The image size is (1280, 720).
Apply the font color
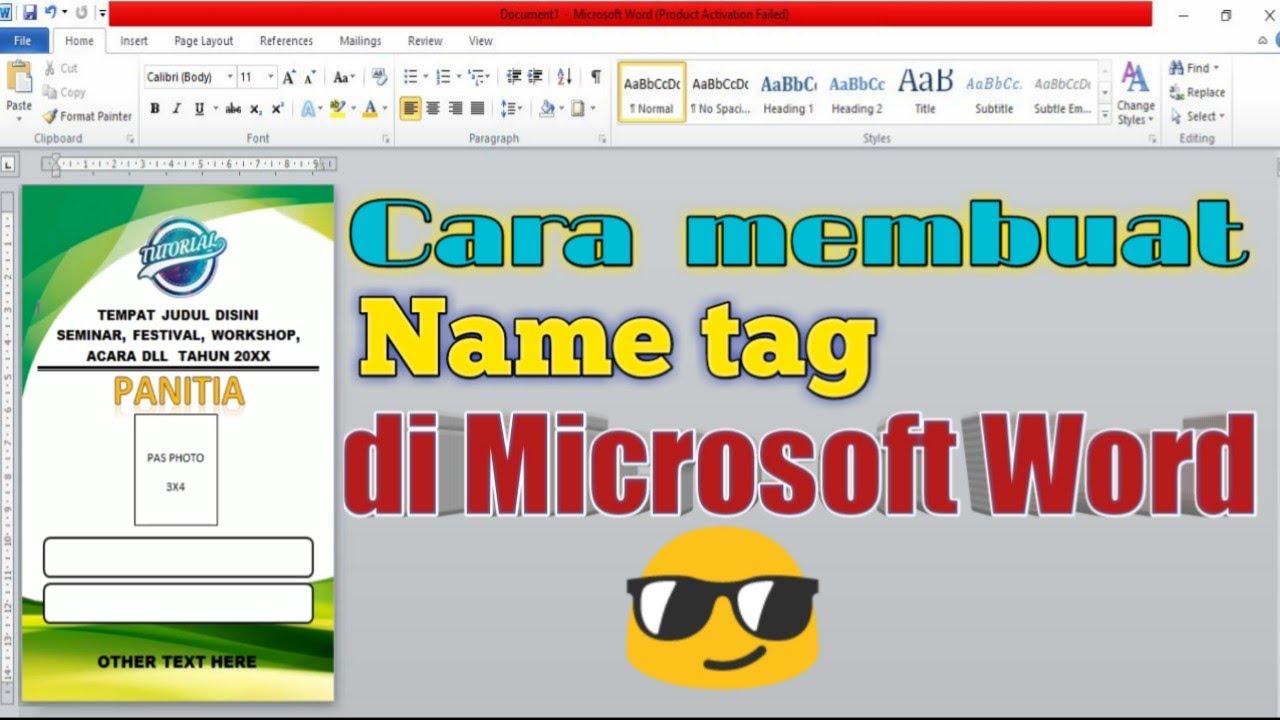370,109
